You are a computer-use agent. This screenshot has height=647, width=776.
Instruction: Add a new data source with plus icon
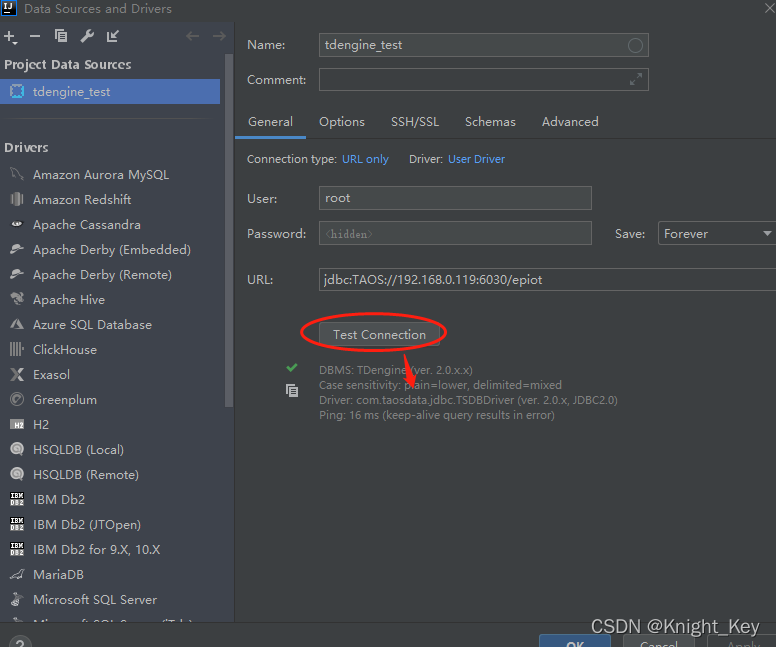click(x=10, y=37)
